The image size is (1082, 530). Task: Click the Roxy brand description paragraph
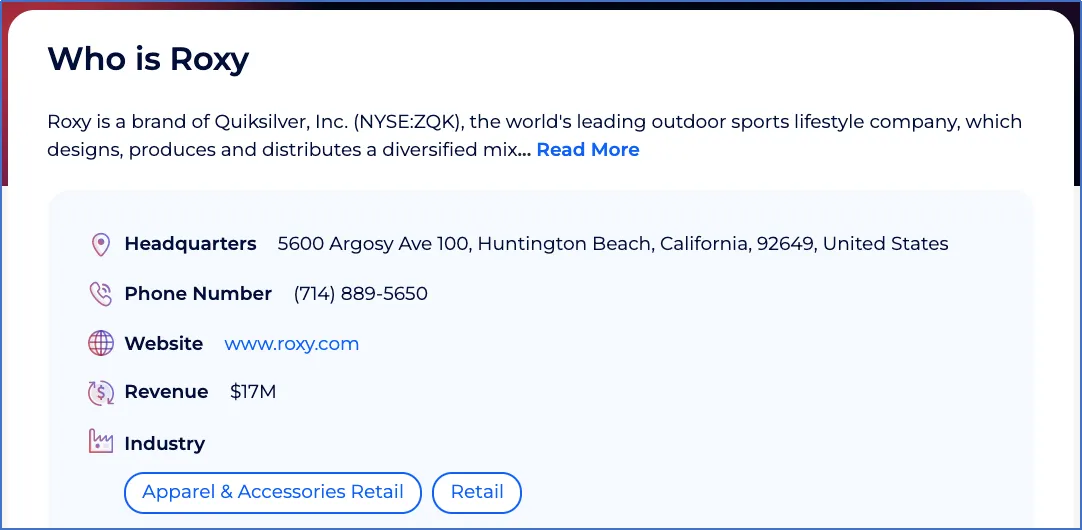pos(534,135)
